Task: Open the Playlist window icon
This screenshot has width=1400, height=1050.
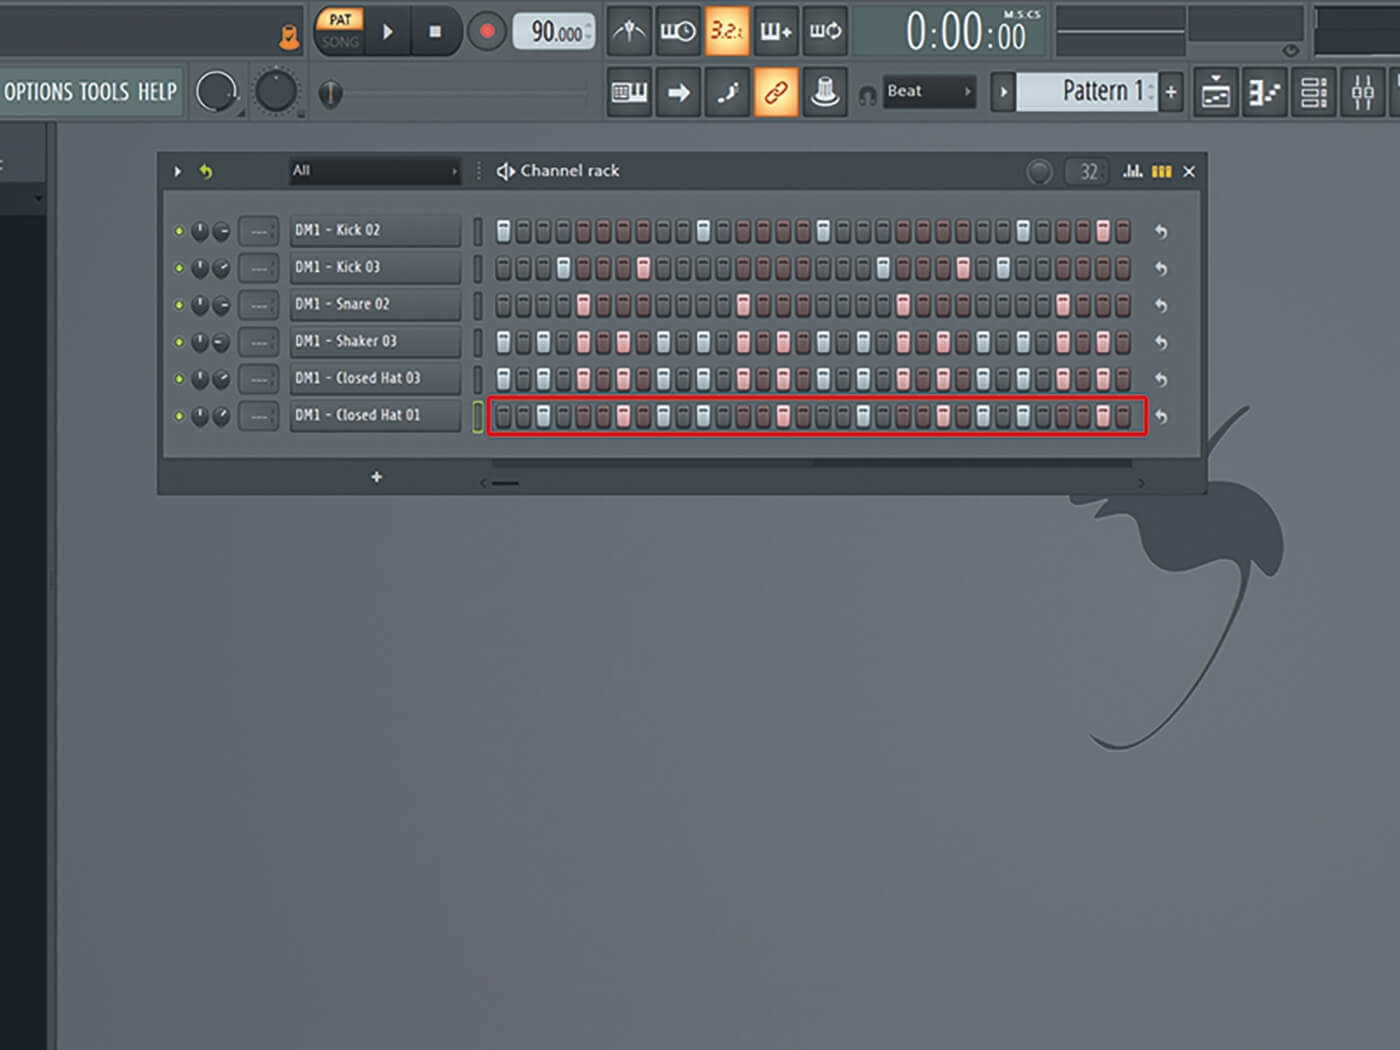Action: 1216,91
